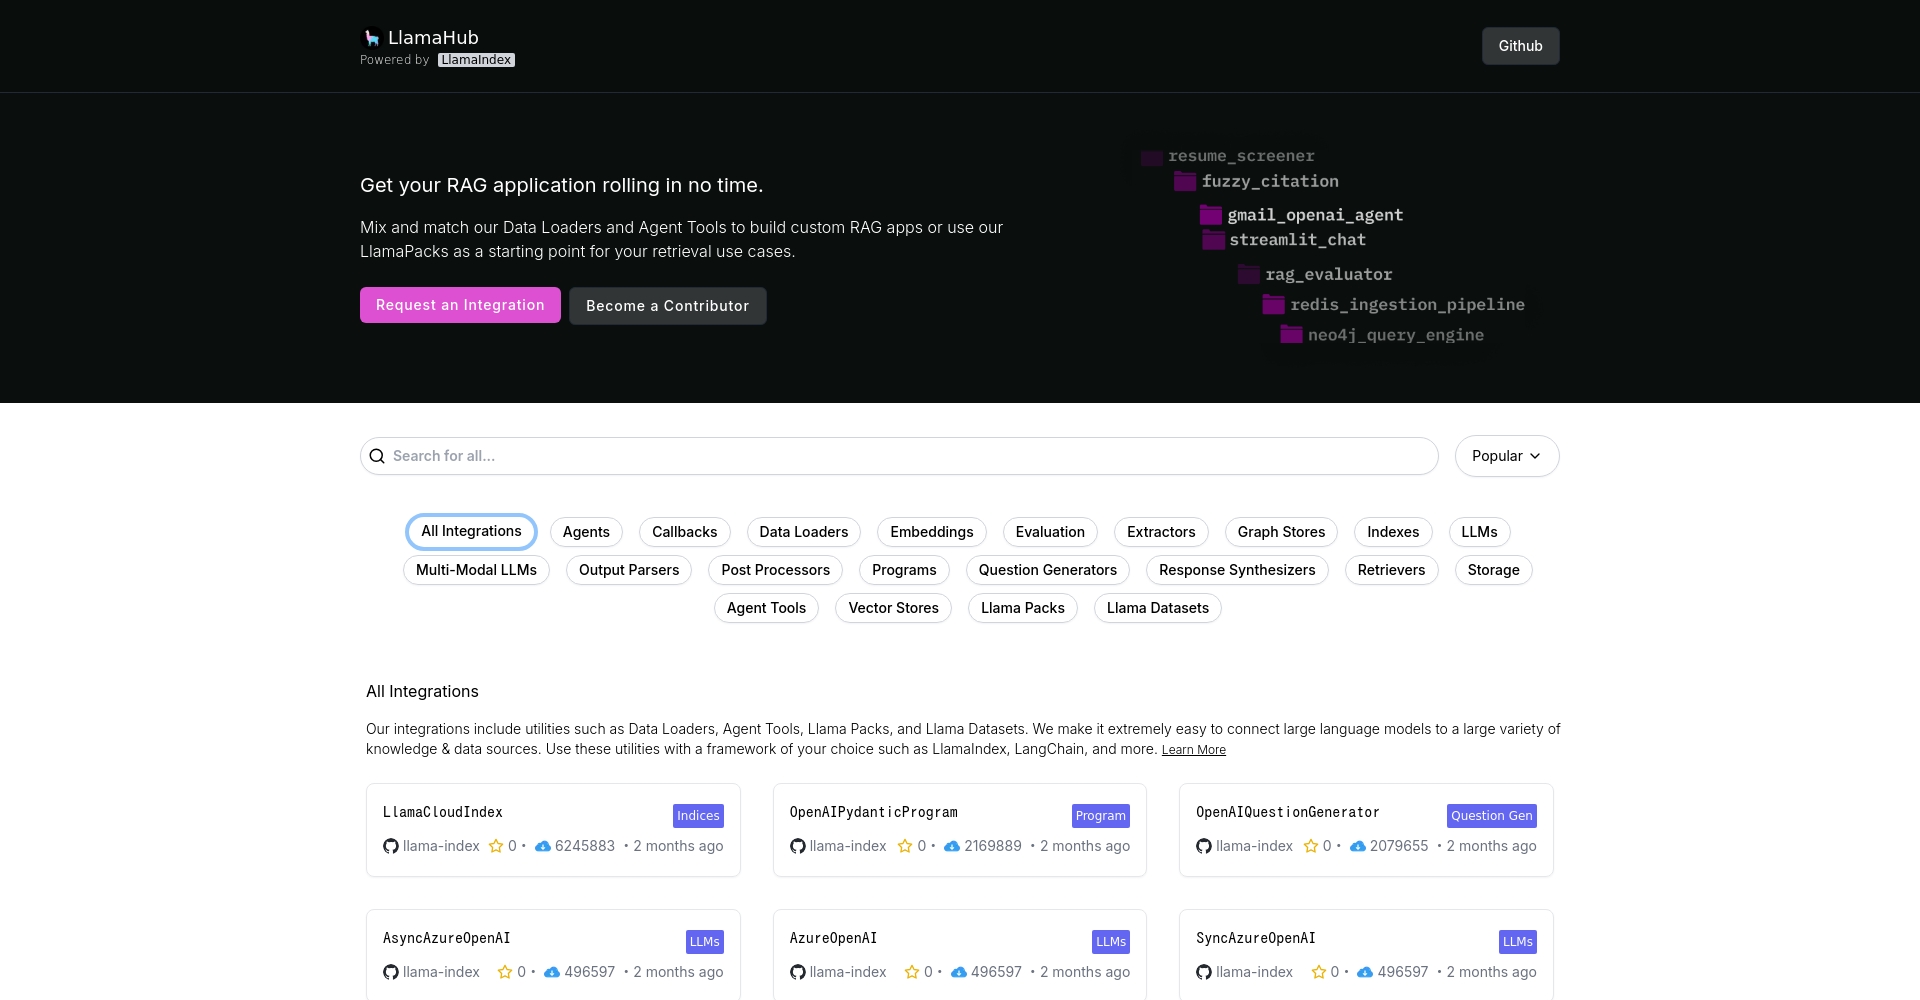Click star icon on AsyncAzureOpenAI card
The image size is (1920, 1000).
click(505, 972)
